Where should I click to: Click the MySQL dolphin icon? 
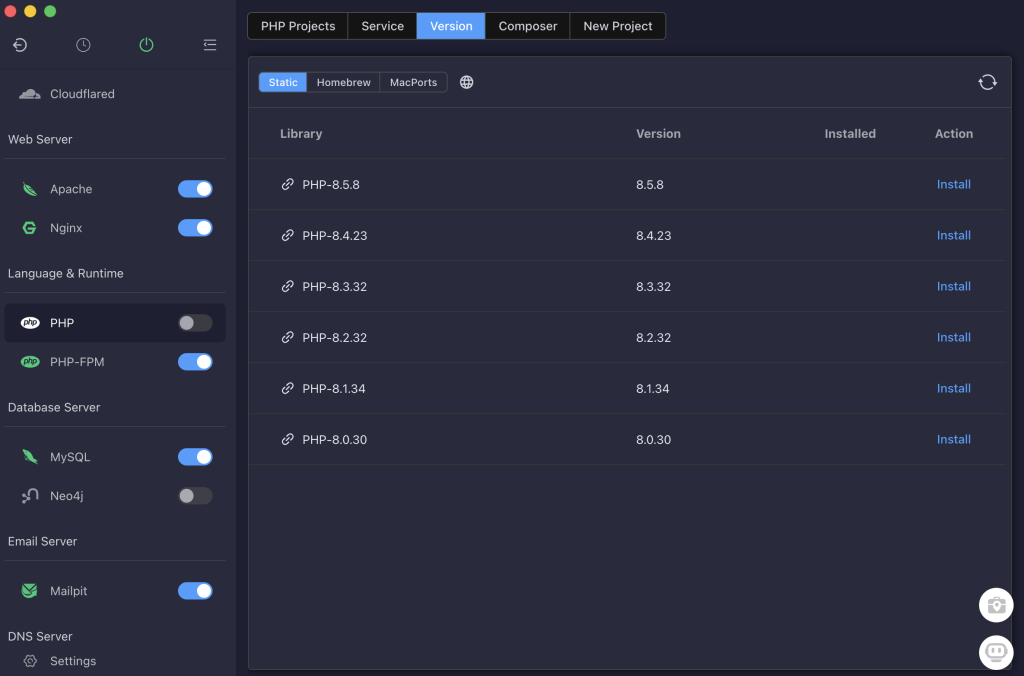(x=29, y=457)
